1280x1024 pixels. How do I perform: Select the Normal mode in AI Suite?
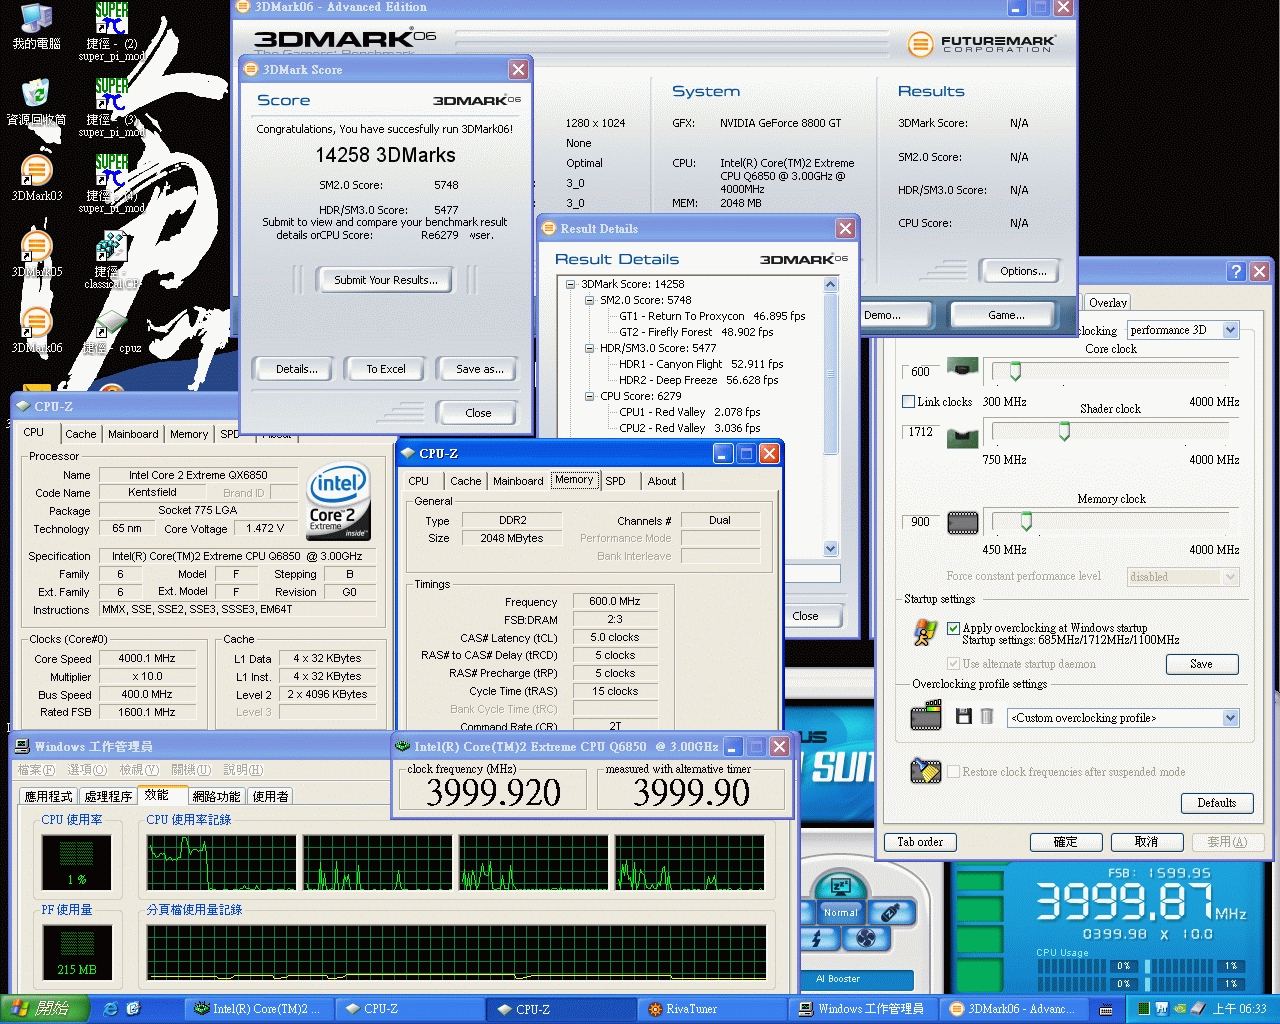[x=840, y=912]
